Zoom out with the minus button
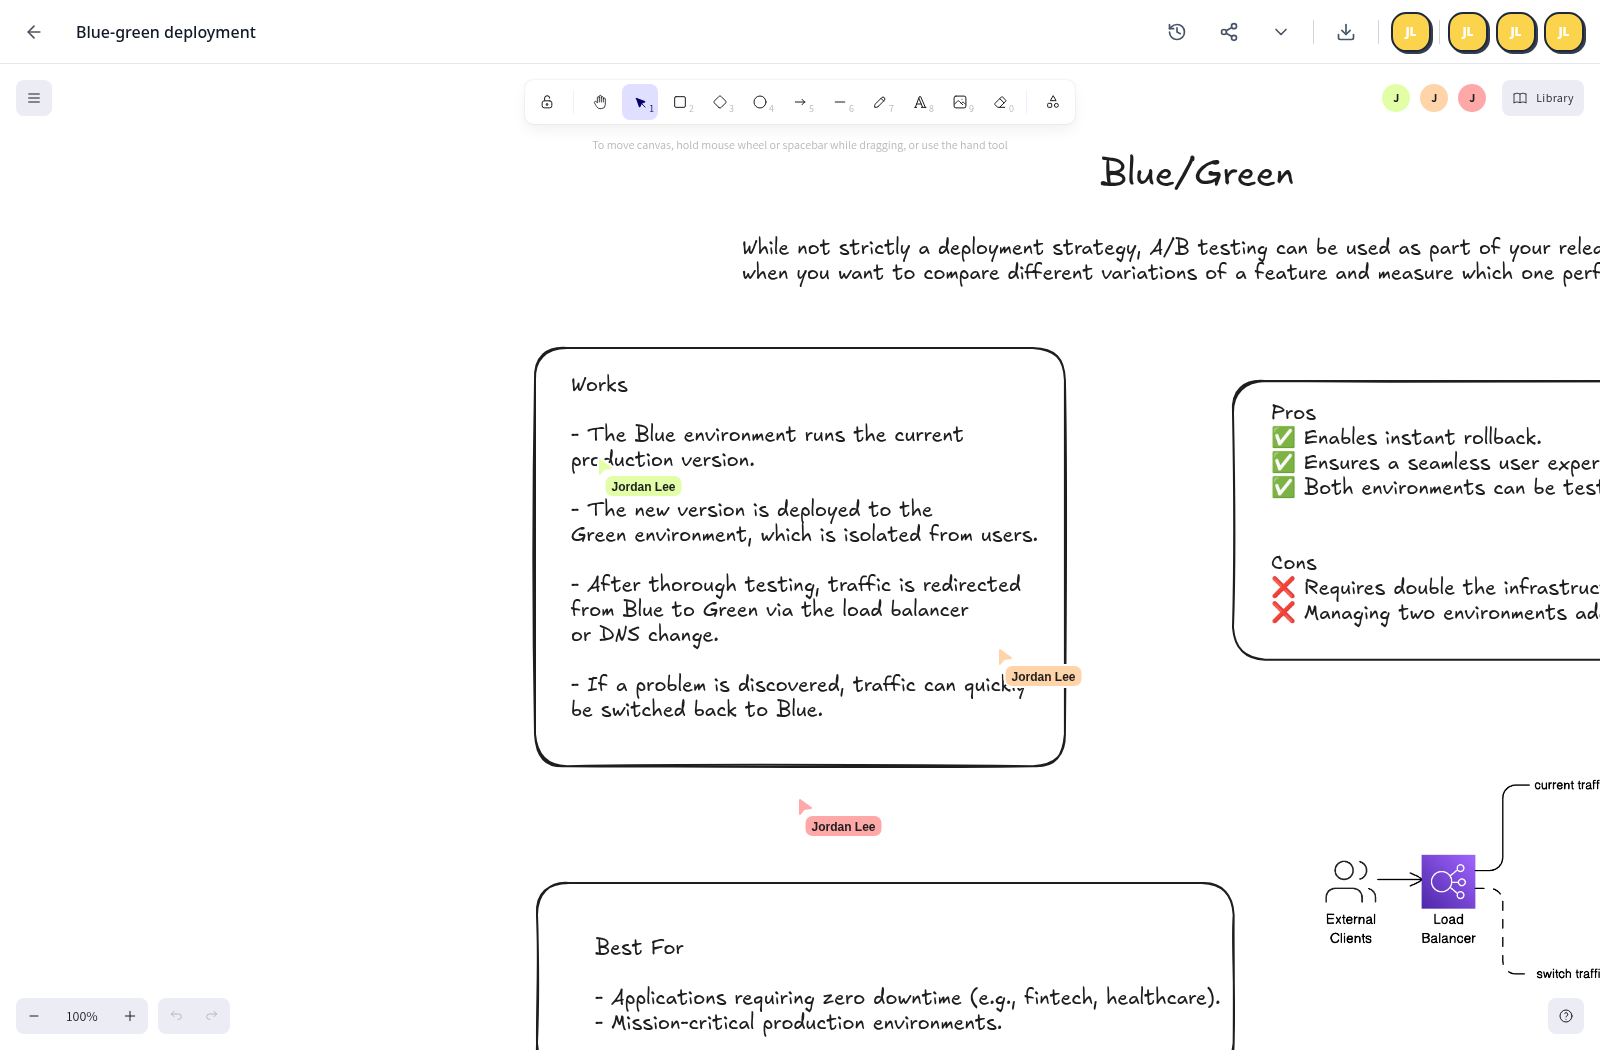Viewport: 1600px width, 1050px height. pyautogui.click(x=34, y=1016)
